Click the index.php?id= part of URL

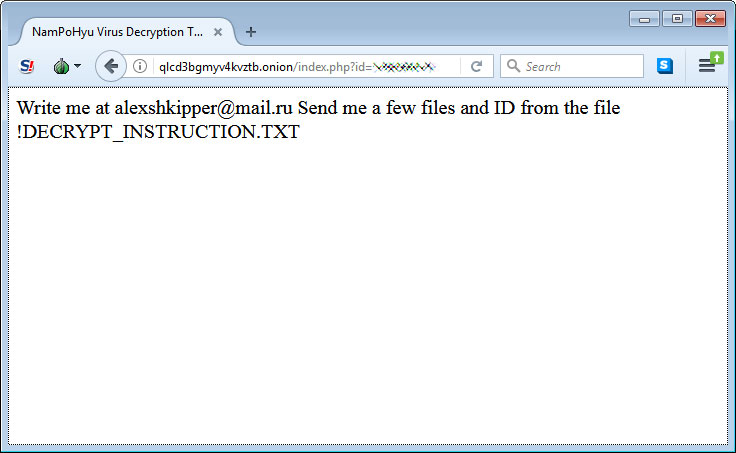tap(333, 67)
